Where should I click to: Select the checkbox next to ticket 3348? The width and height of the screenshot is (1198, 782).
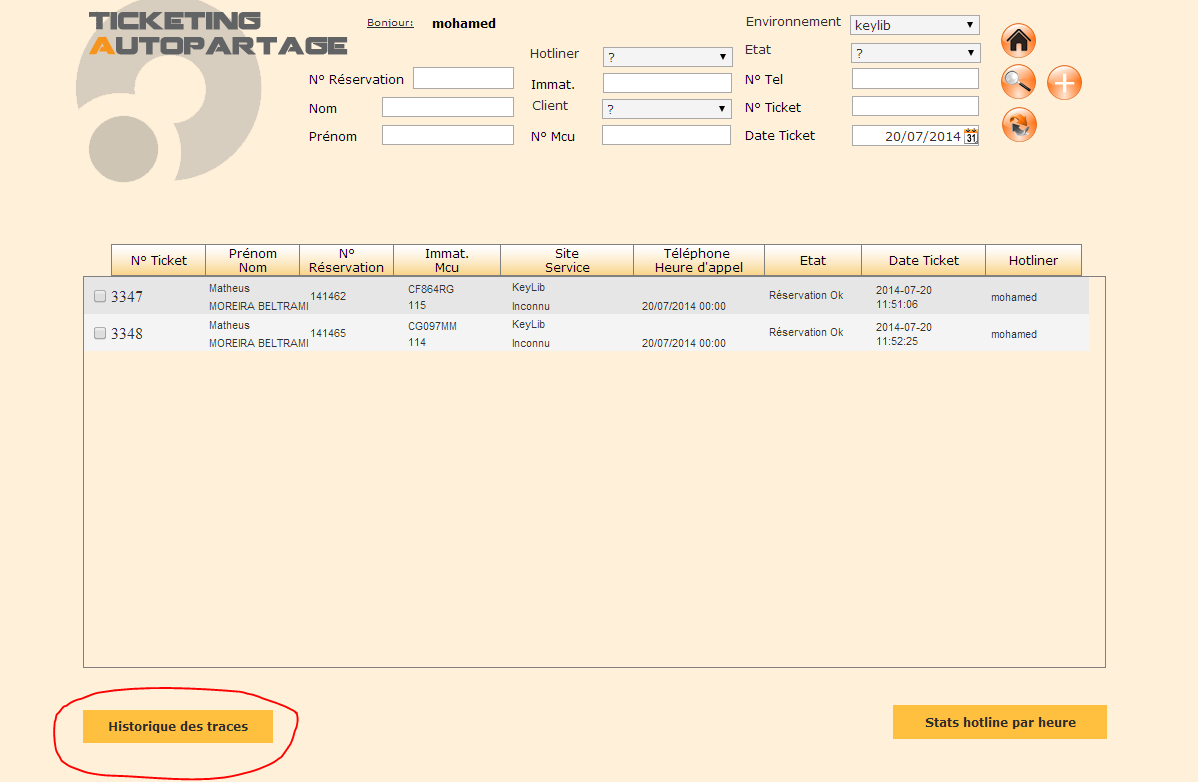tap(99, 333)
